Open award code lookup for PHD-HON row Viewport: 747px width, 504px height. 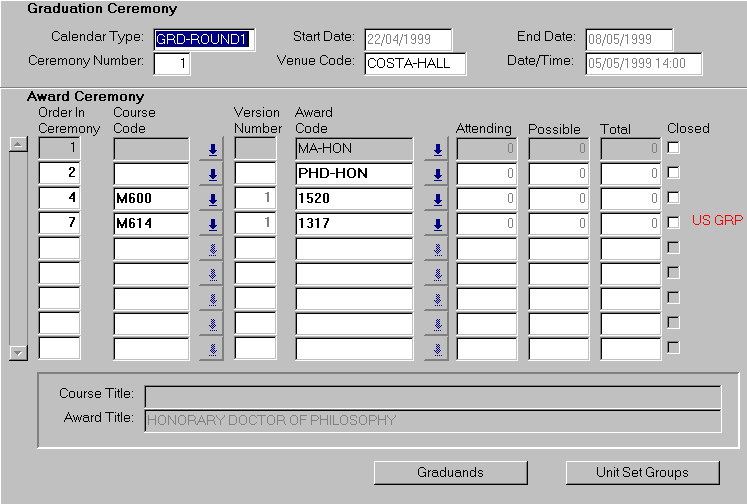coord(436,174)
